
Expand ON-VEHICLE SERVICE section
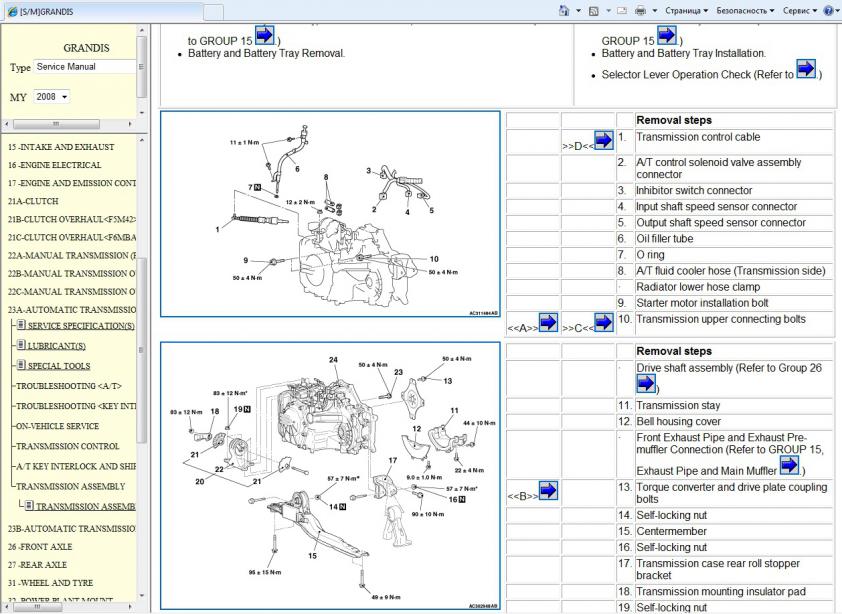57,426
